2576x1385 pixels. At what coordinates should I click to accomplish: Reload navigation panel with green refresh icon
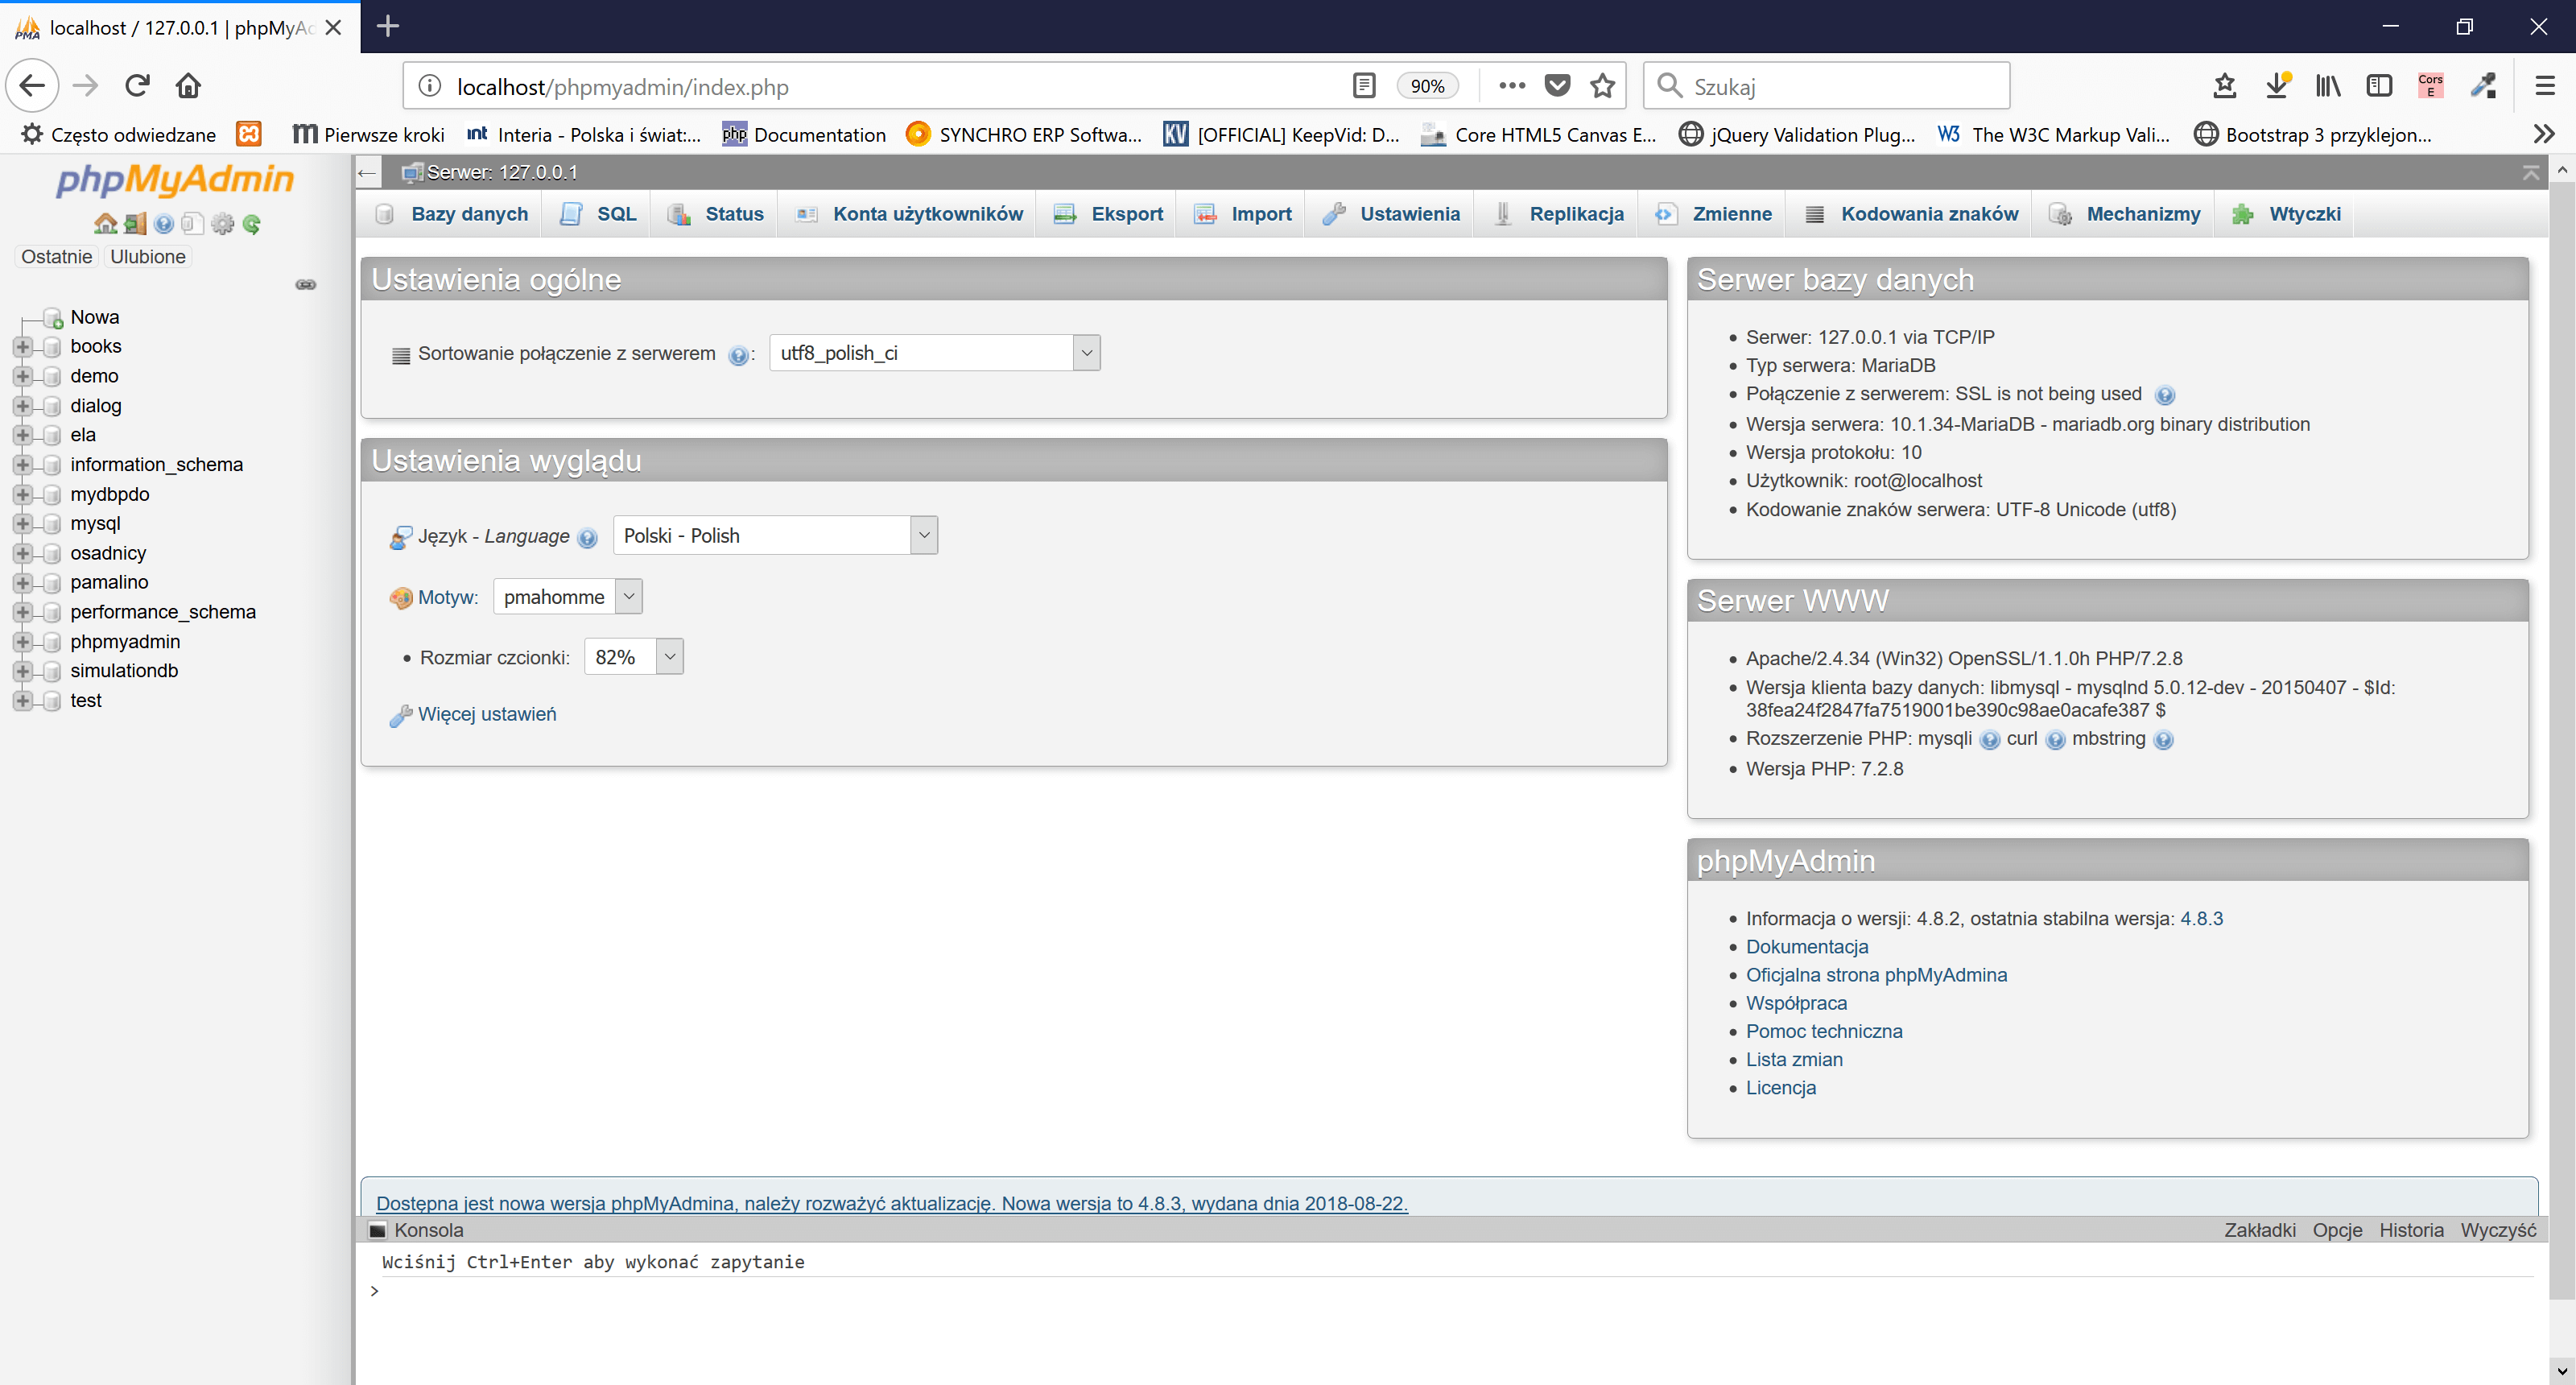pos(252,224)
